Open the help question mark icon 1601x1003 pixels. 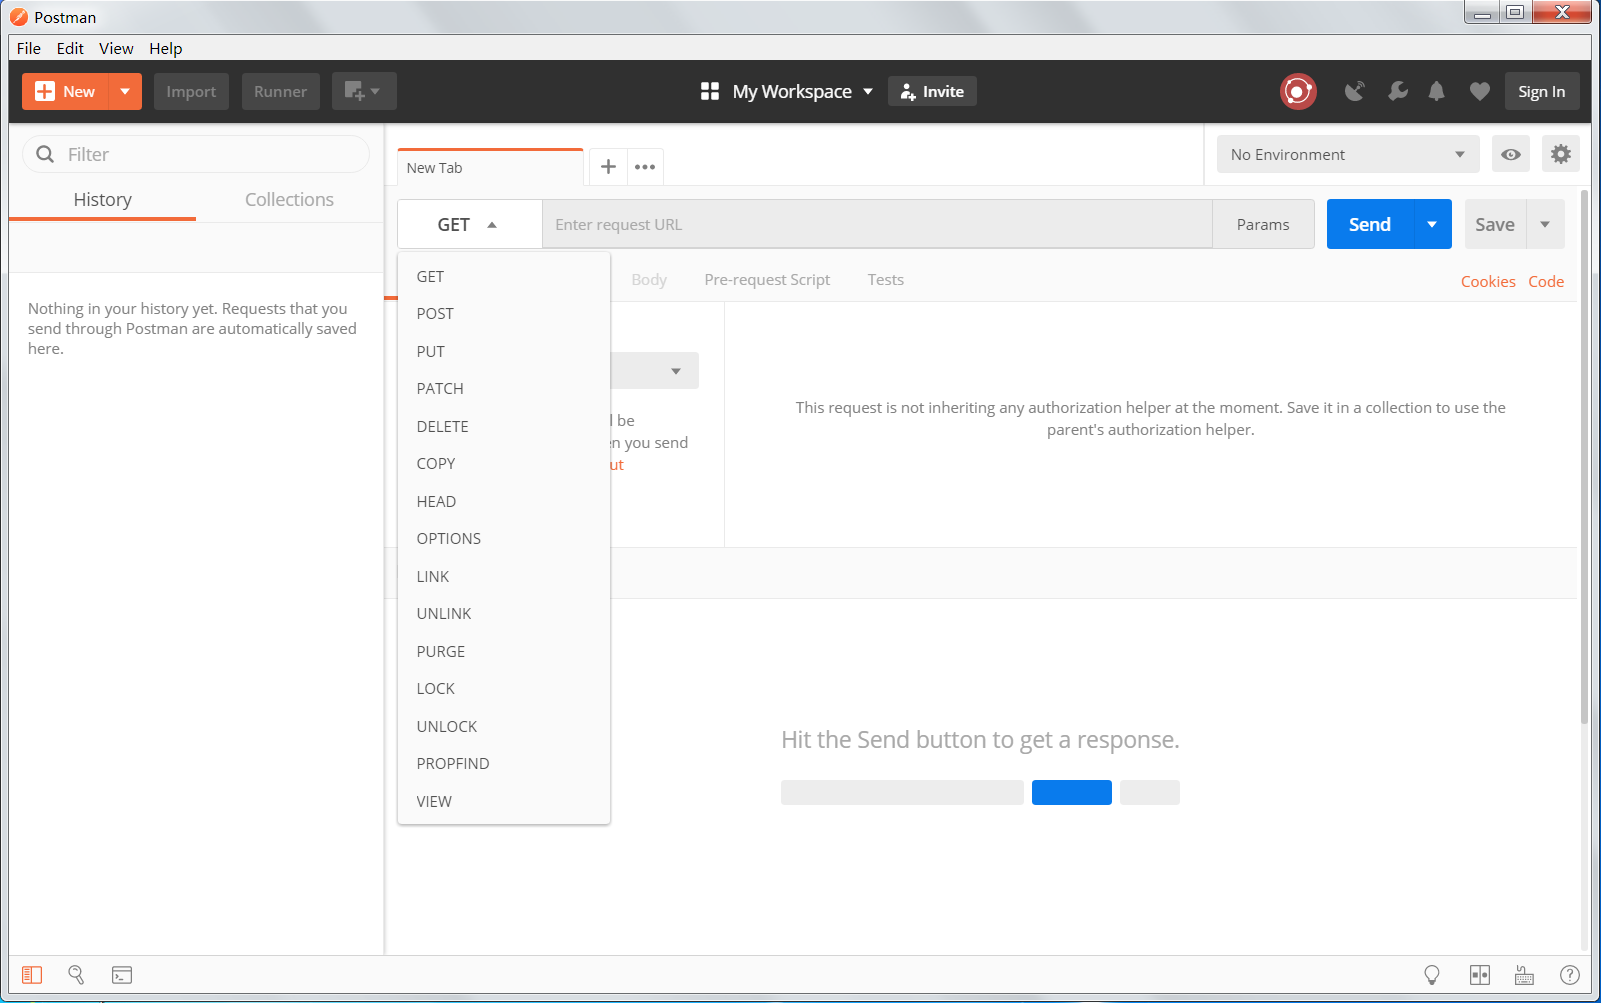1570,975
